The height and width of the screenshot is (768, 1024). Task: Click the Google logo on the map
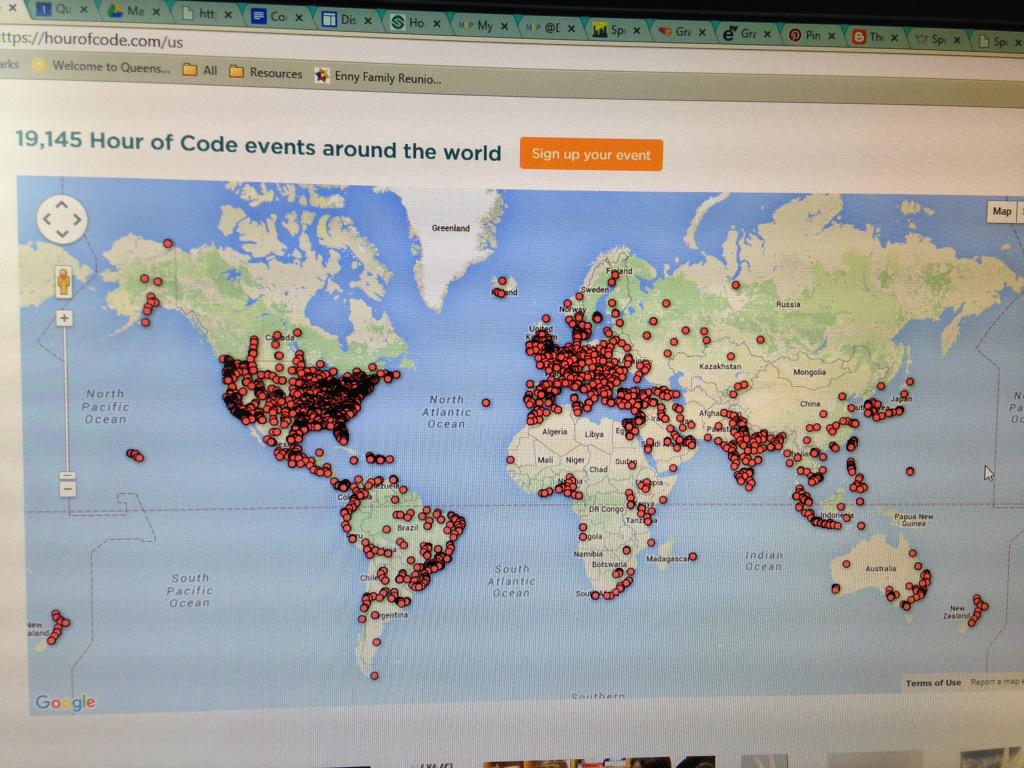point(64,701)
